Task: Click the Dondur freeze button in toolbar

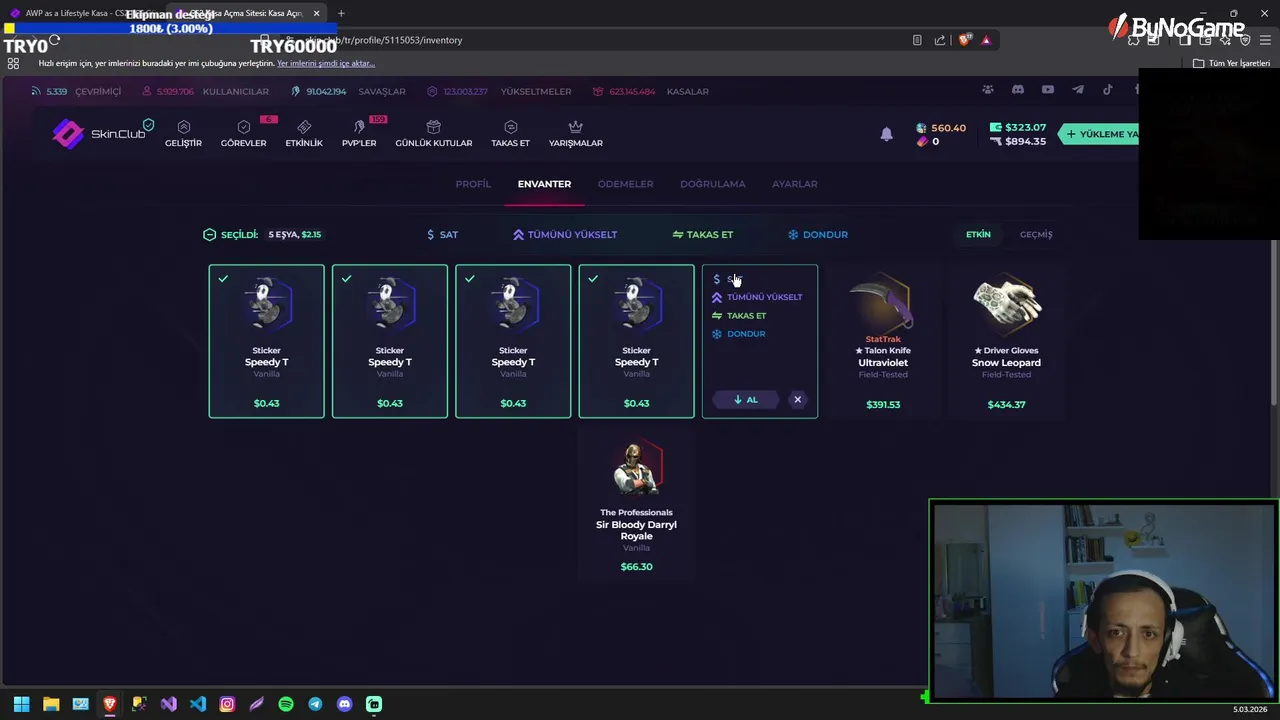Action: click(x=818, y=234)
